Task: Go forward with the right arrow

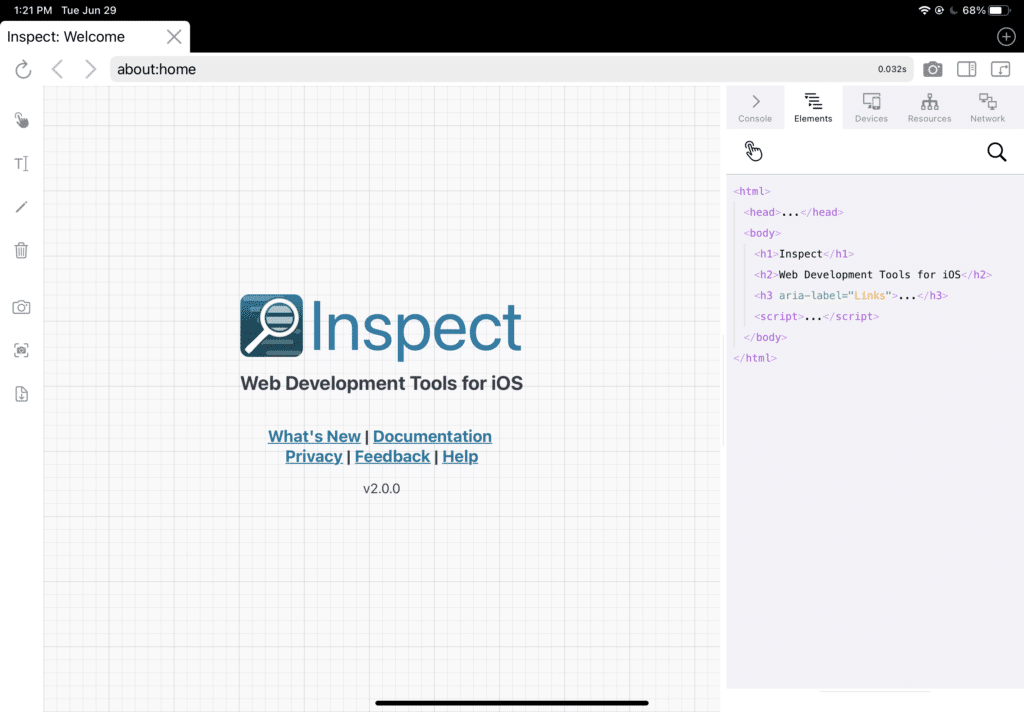Action: click(90, 69)
